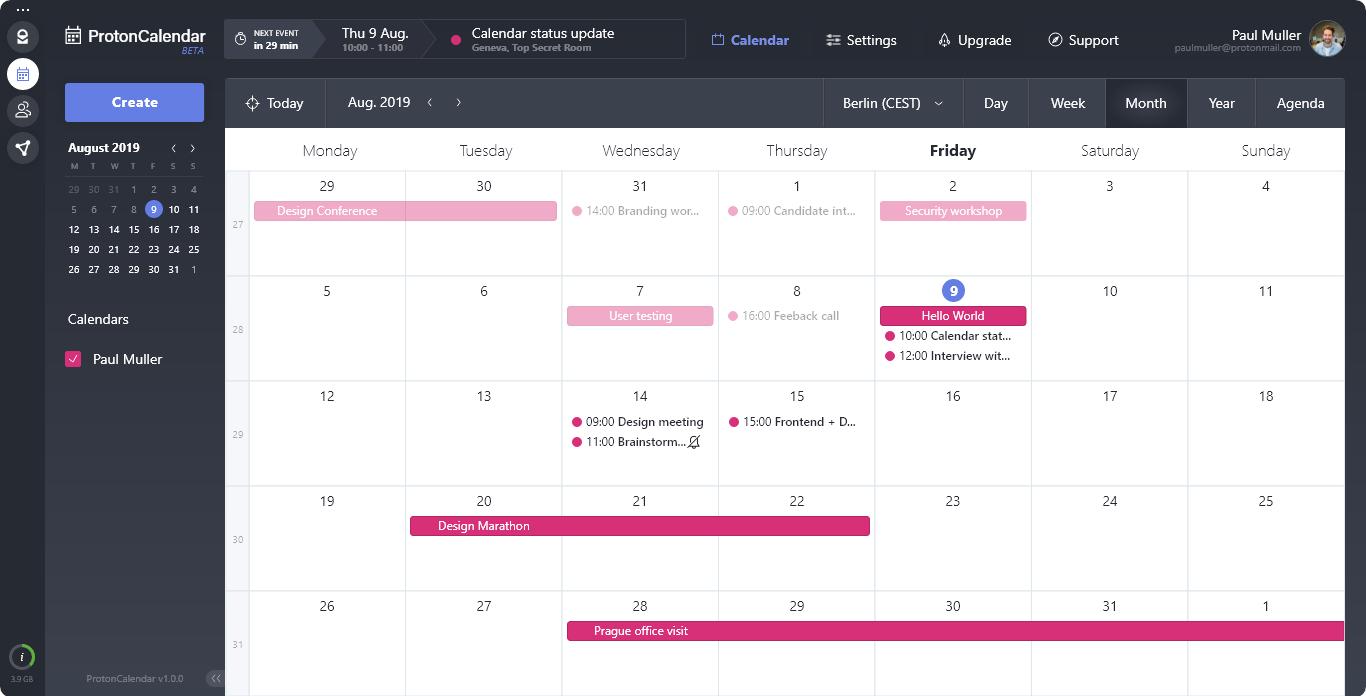Open the Berlin (CEST) timezone dropdown
The image size is (1366, 696).
click(893, 103)
